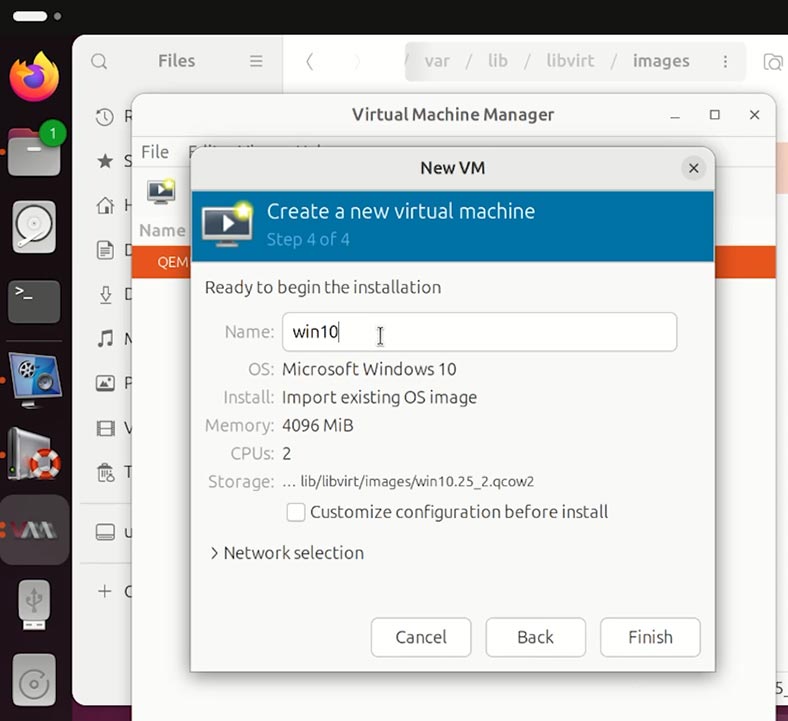Open the drive entry in Files sidebar
Screen dimensions: 788x721
point(105,532)
